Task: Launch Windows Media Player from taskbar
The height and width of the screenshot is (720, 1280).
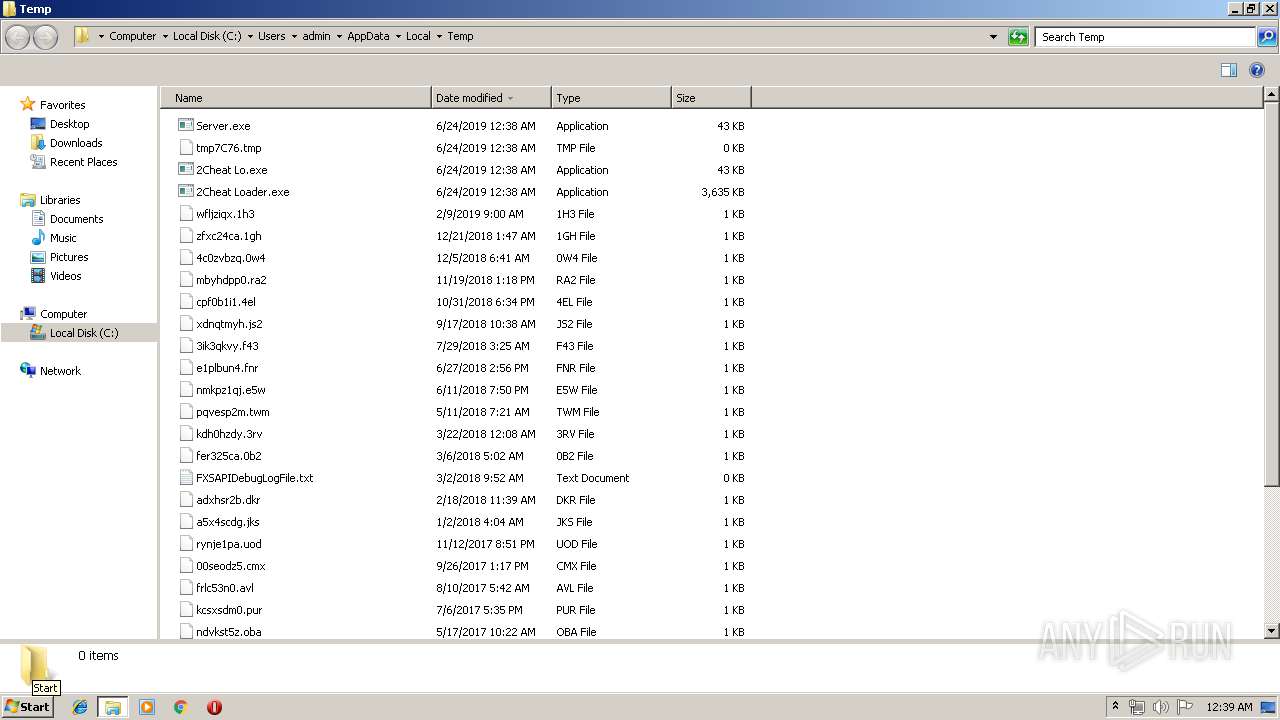Action: [x=147, y=707]
